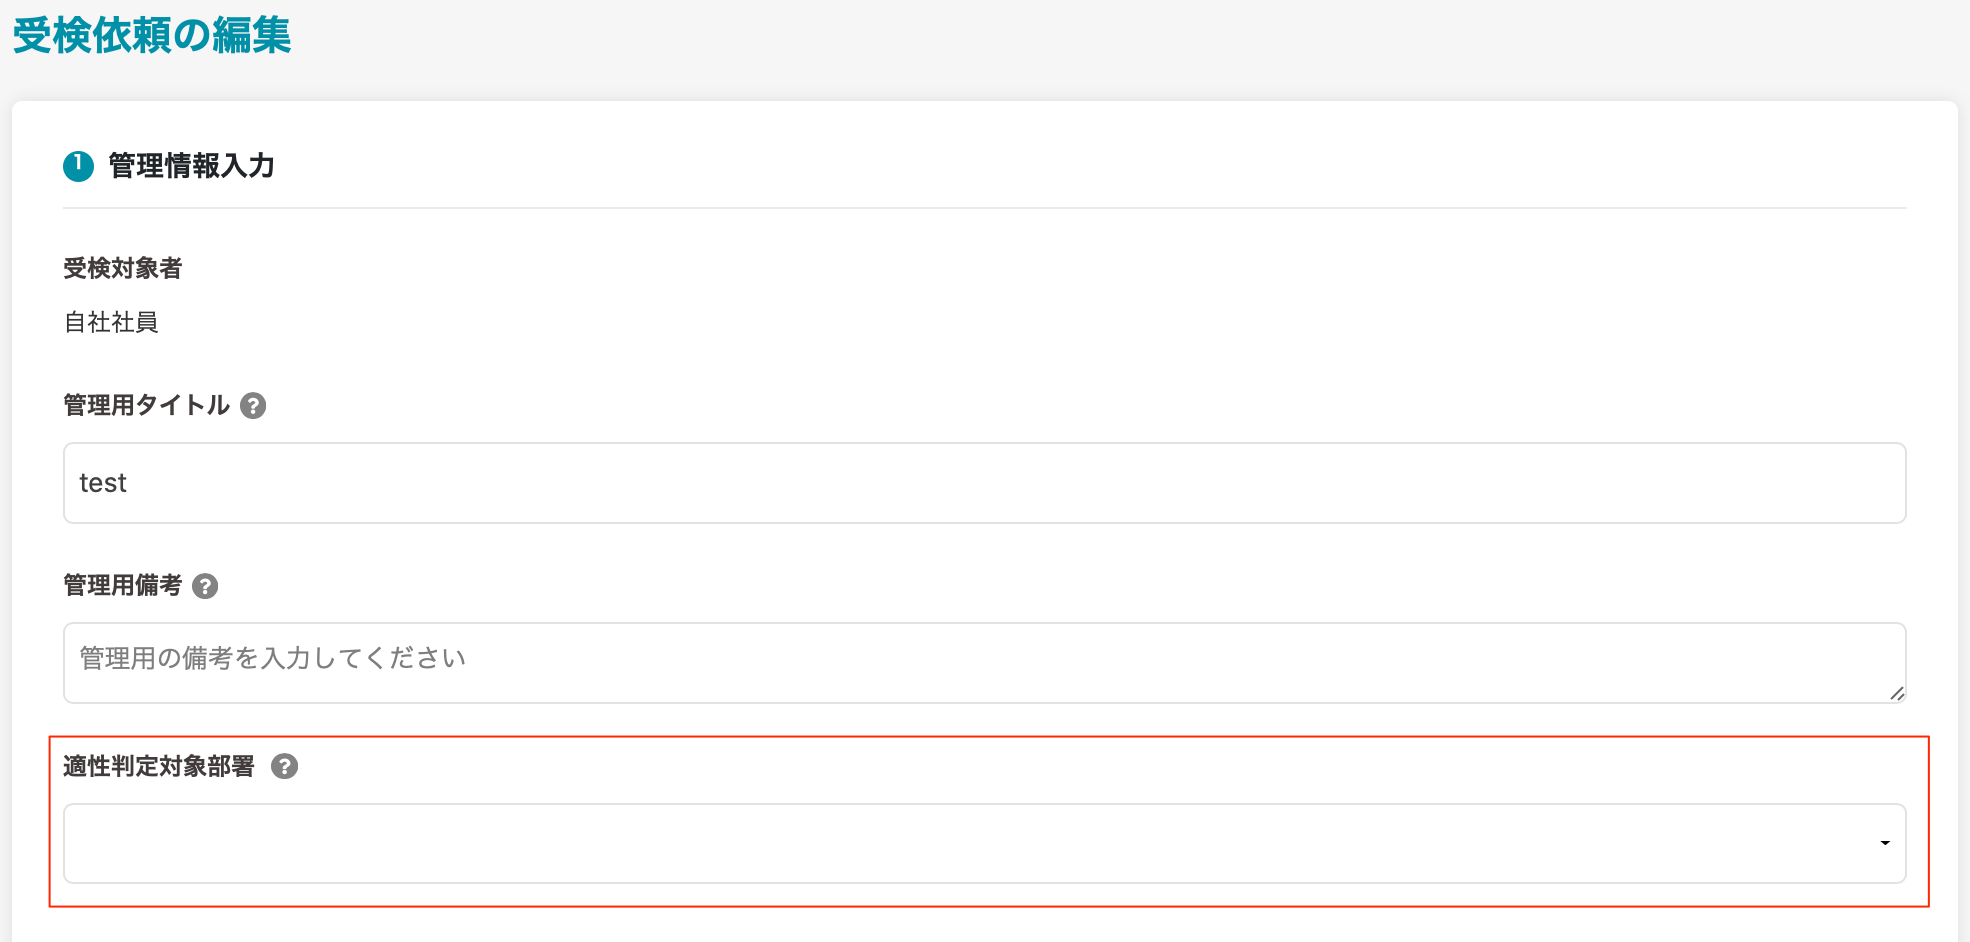
Task: Click the help icon beside 管理用備考
Action: click(x=205, y=586)
